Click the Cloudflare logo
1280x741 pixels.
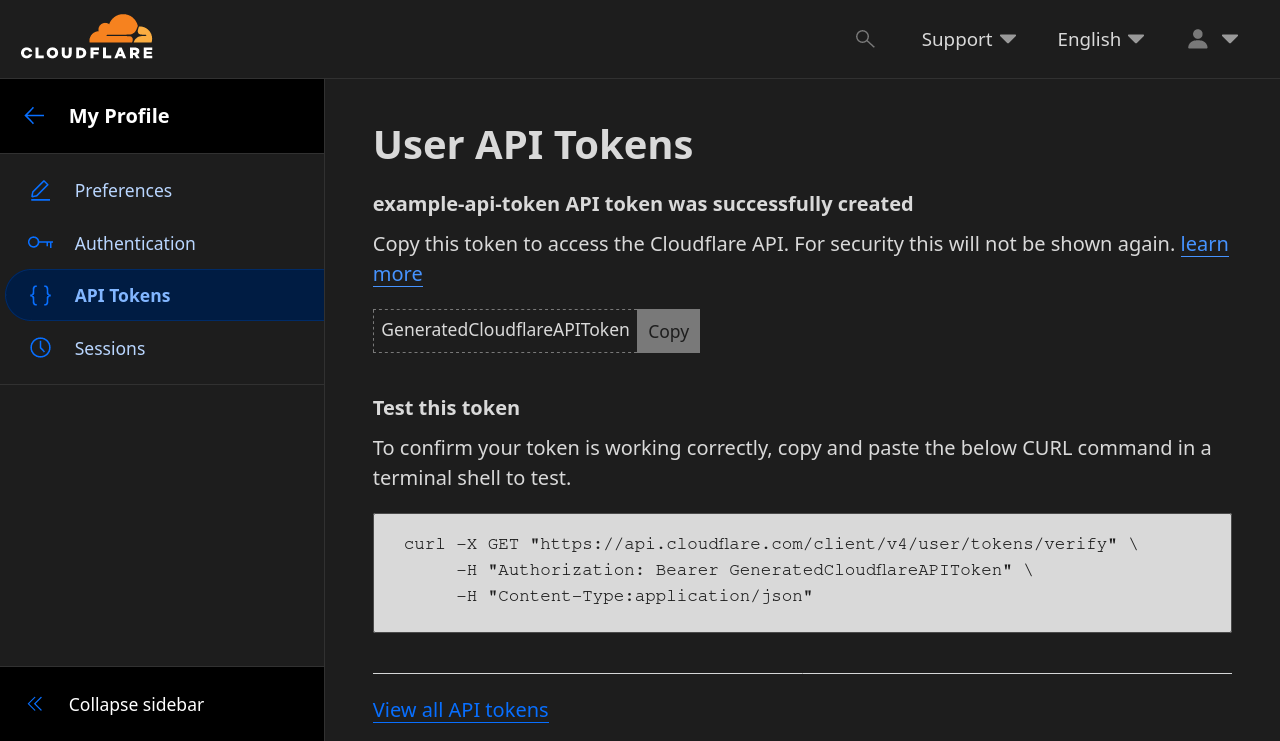coord(87,36)
